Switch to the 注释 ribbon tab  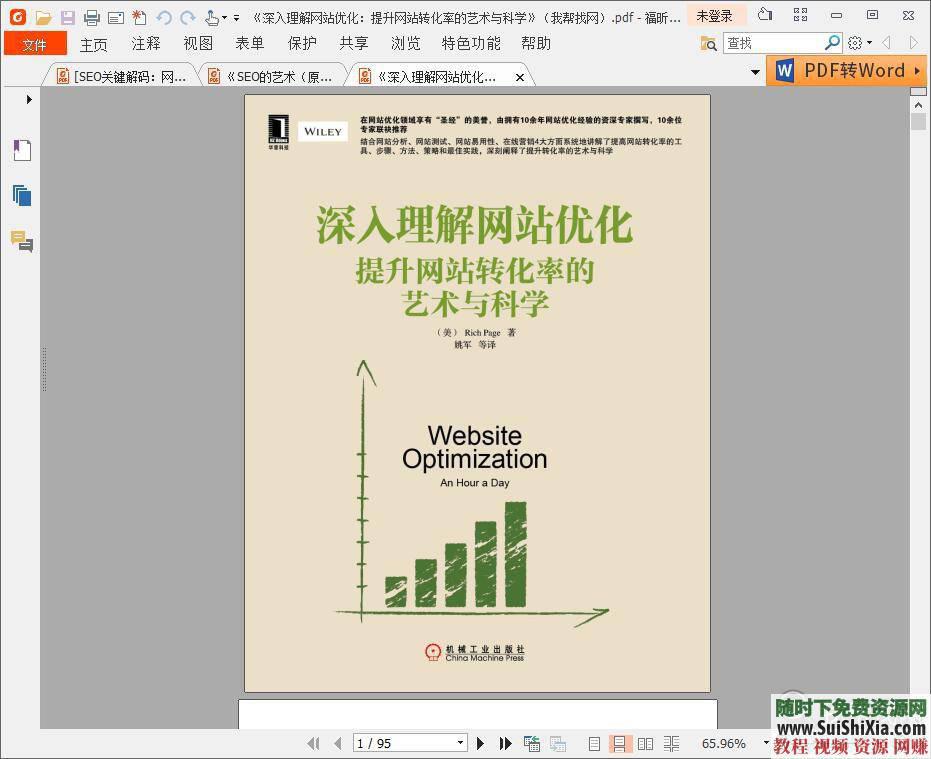[x=145, y=44]
